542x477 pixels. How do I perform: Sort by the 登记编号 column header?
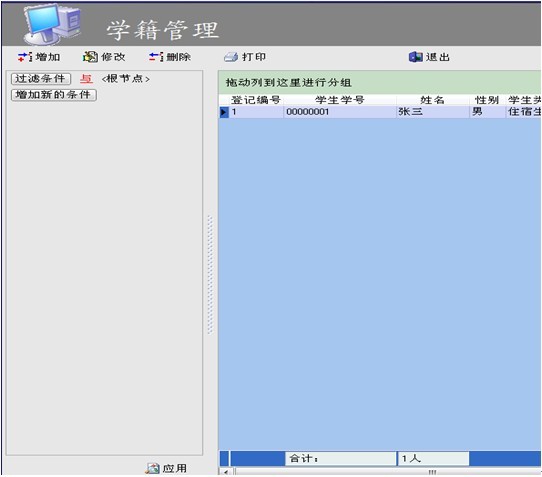[x=256, y=100]
